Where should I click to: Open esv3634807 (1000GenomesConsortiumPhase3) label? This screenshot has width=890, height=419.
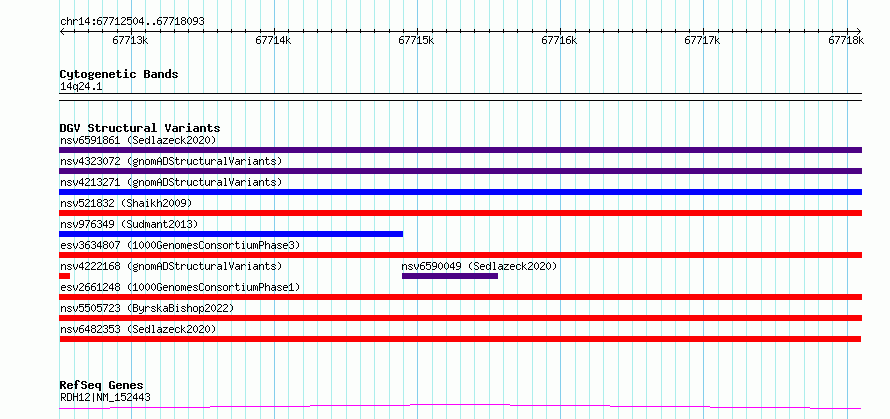[180, 245]
